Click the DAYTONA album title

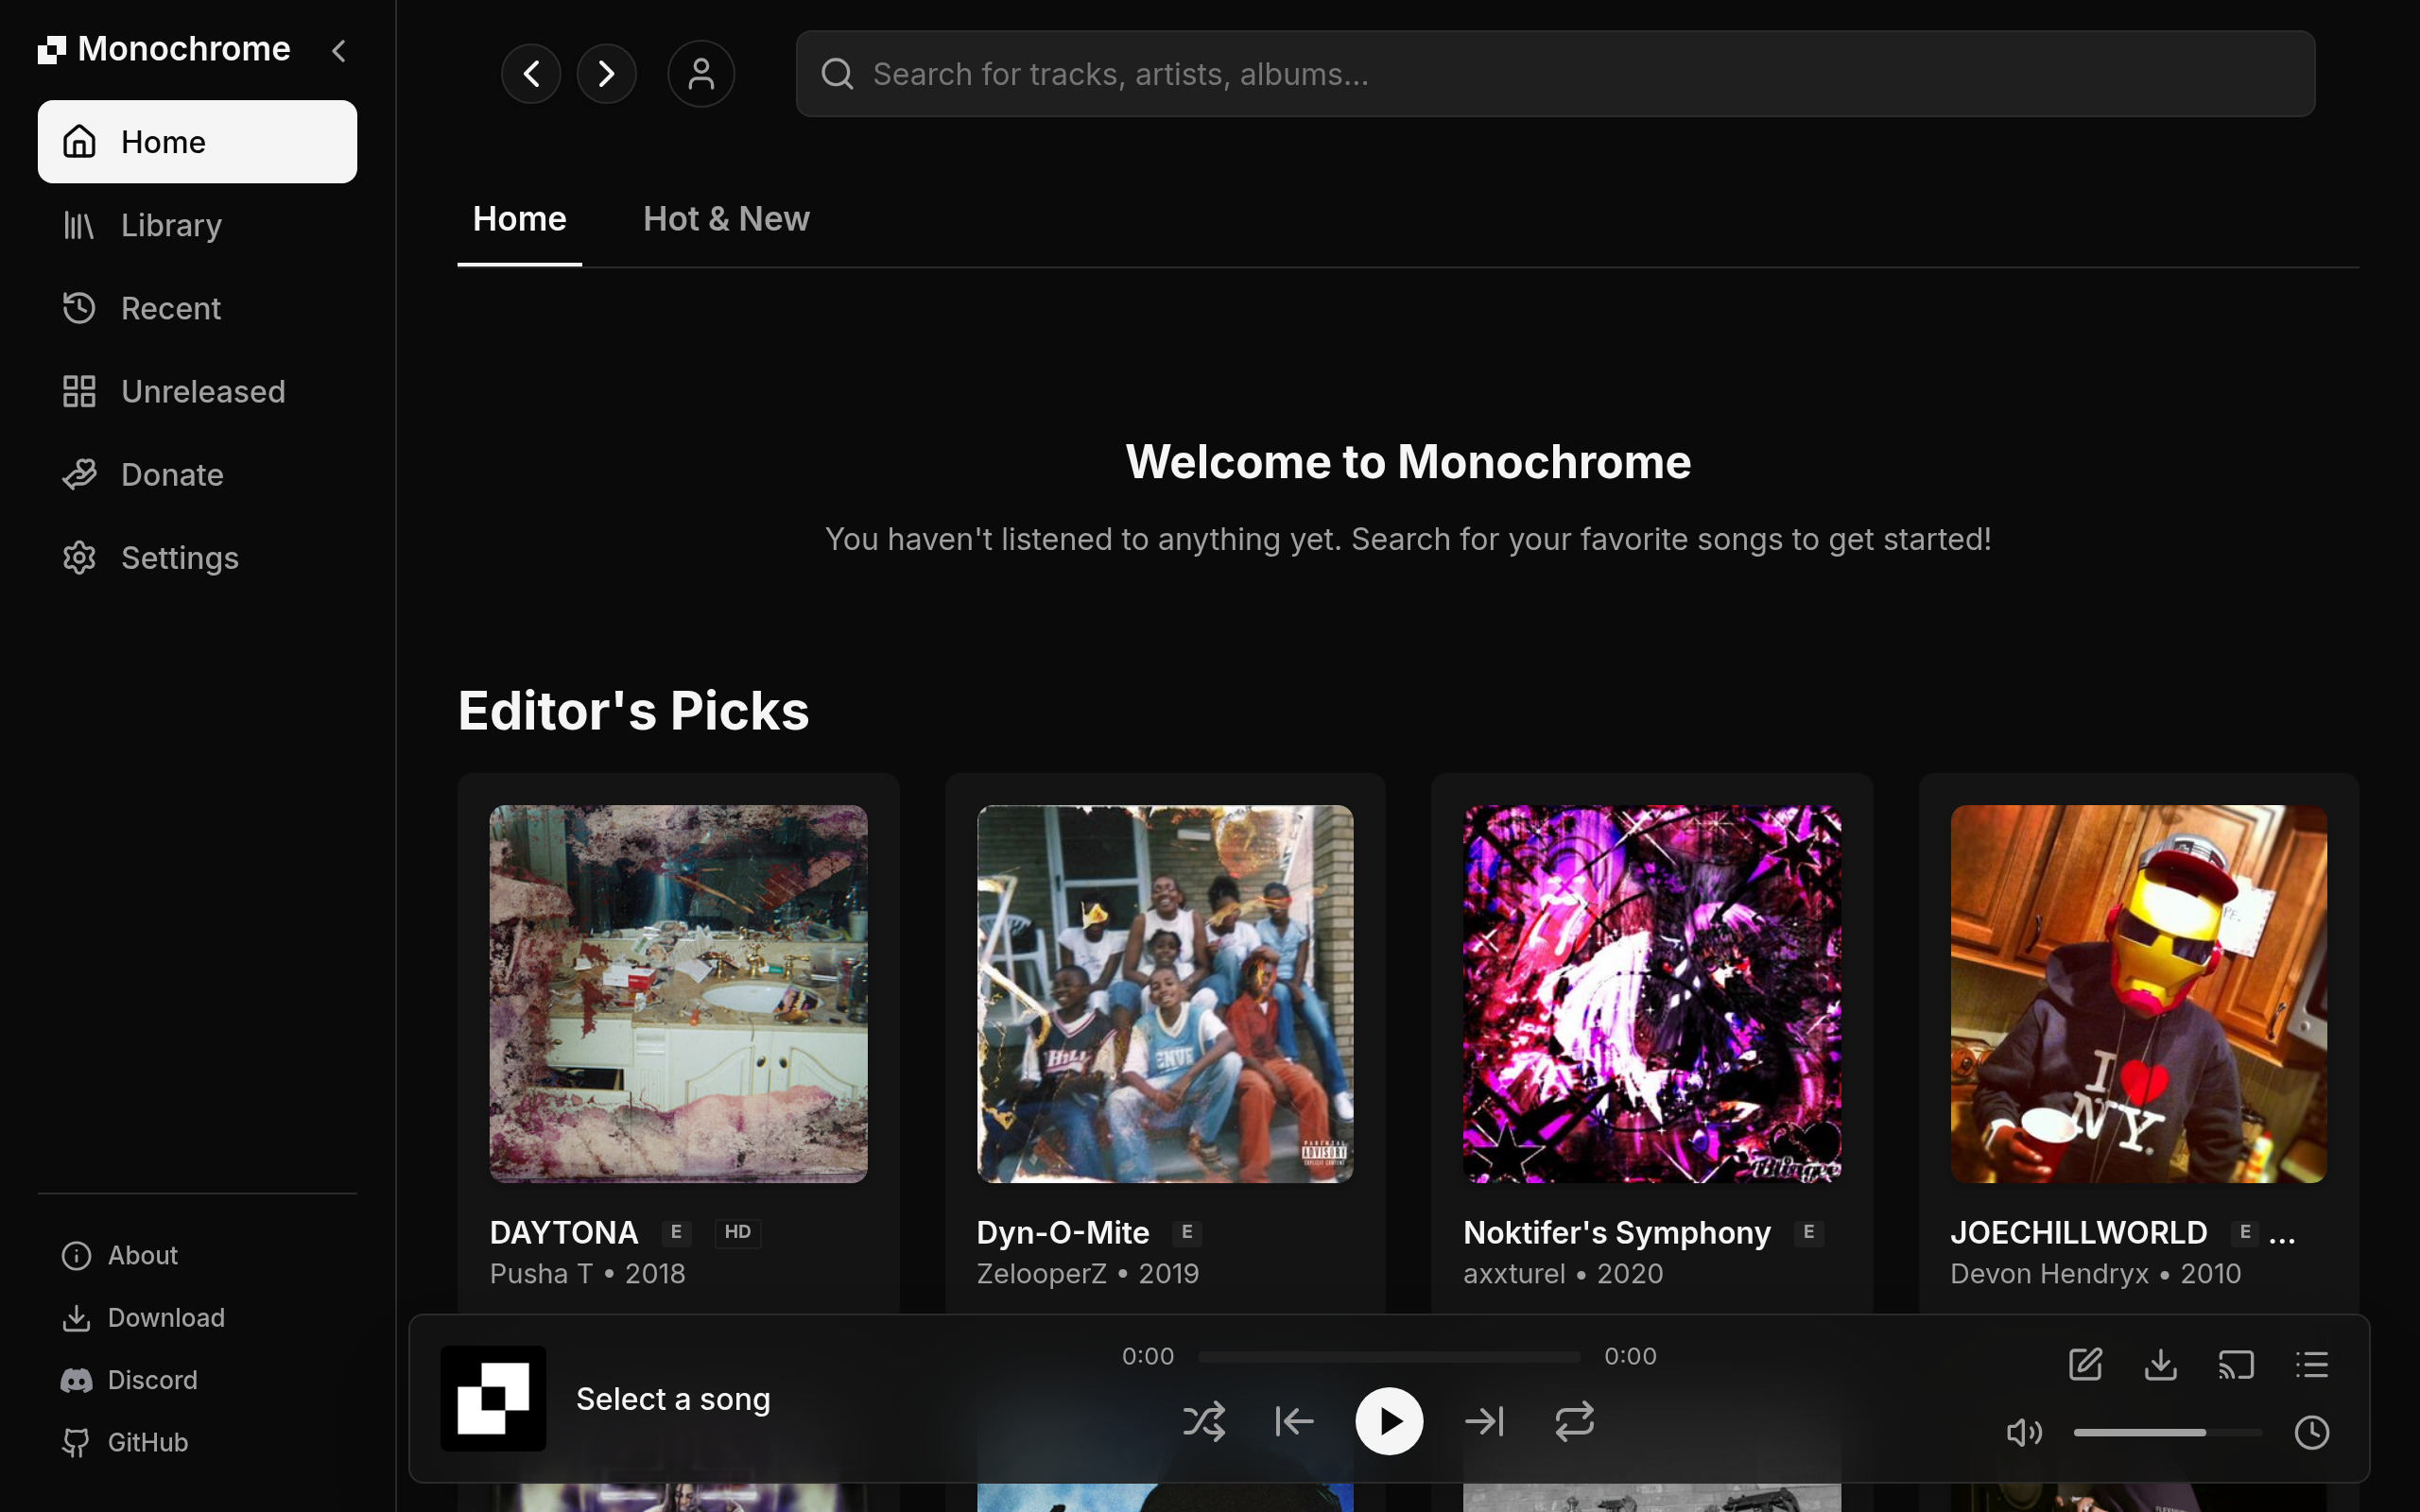pyautogui.click(x=564, y=1232)
